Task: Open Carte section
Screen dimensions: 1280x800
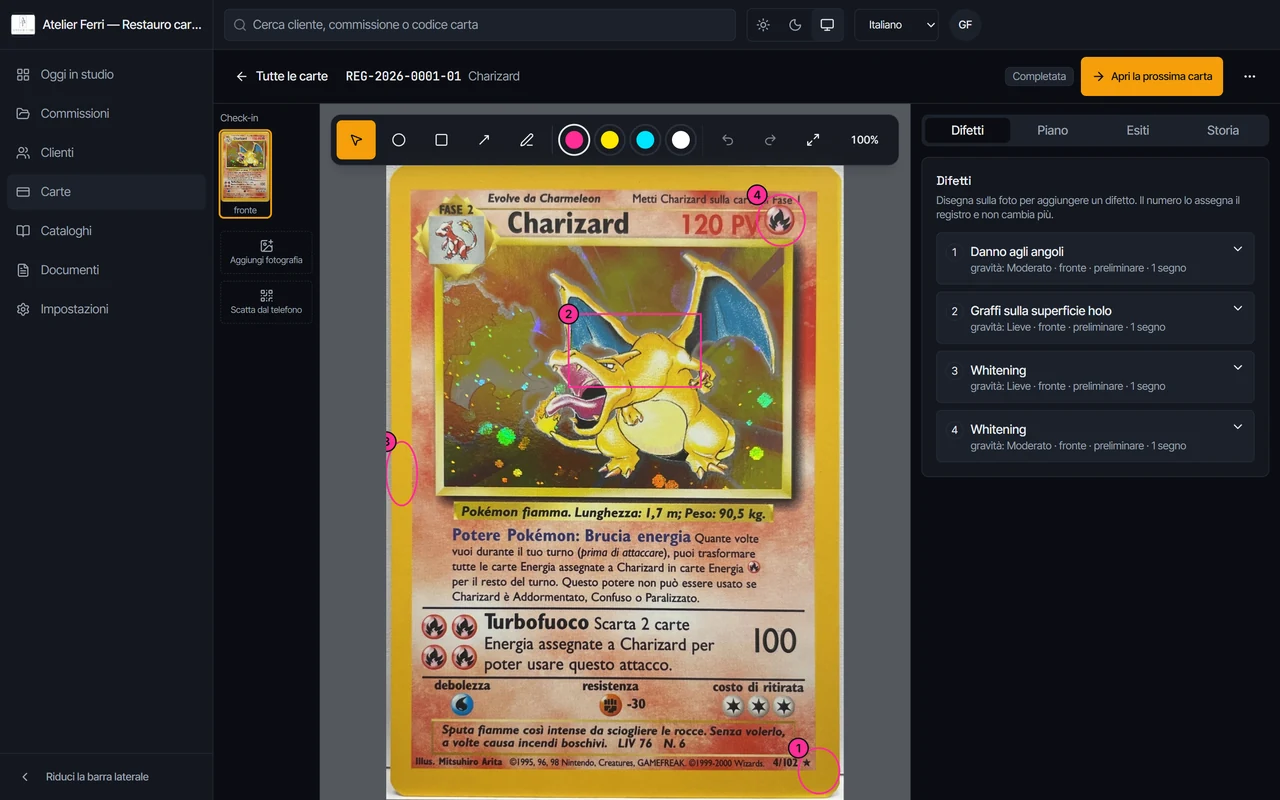Action: pyautogui.click(x=106, y=192)
